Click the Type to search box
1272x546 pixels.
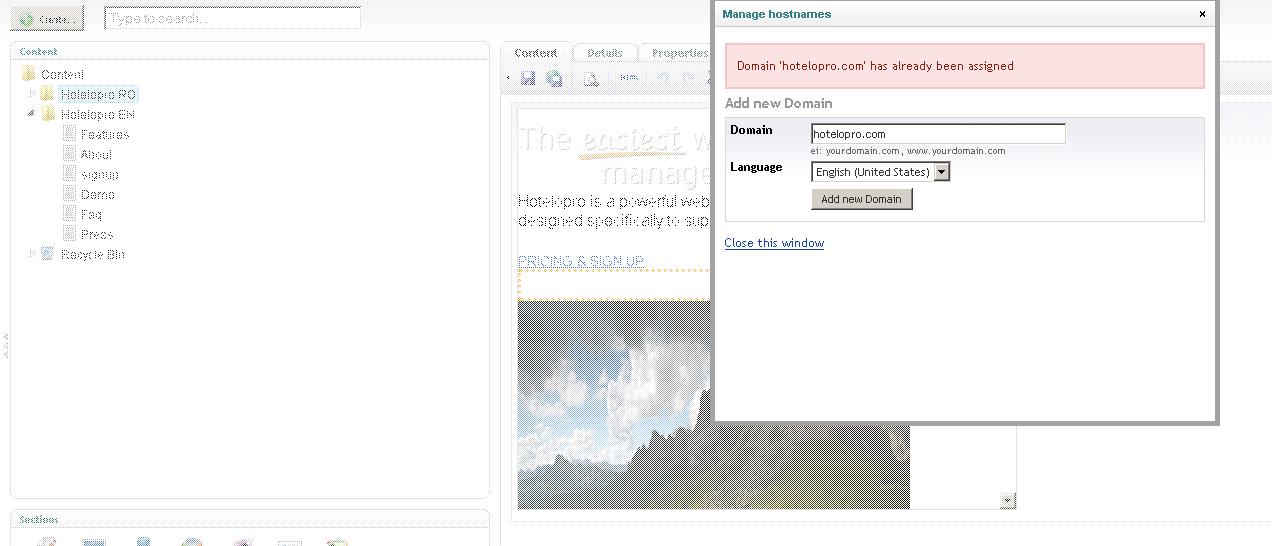coord(232,19)
